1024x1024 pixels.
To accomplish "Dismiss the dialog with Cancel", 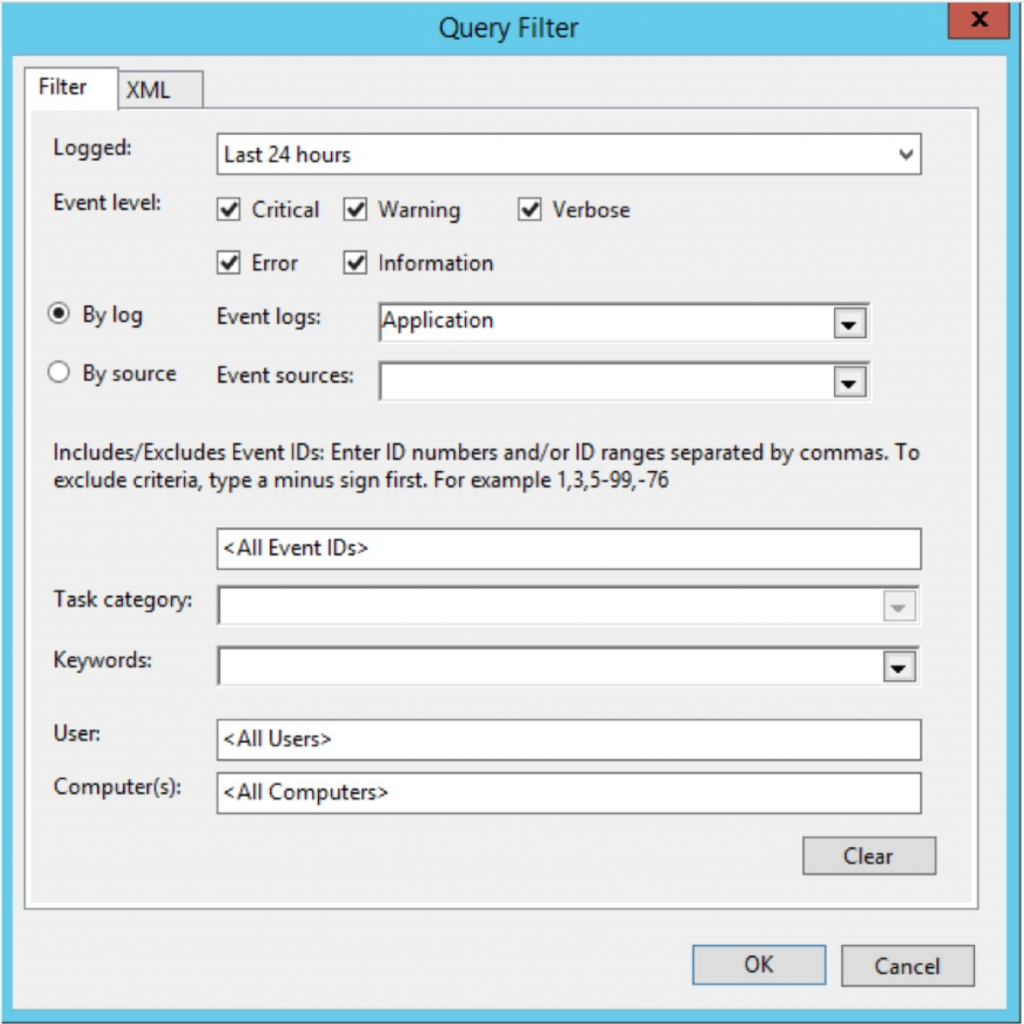I will [906, 964].
